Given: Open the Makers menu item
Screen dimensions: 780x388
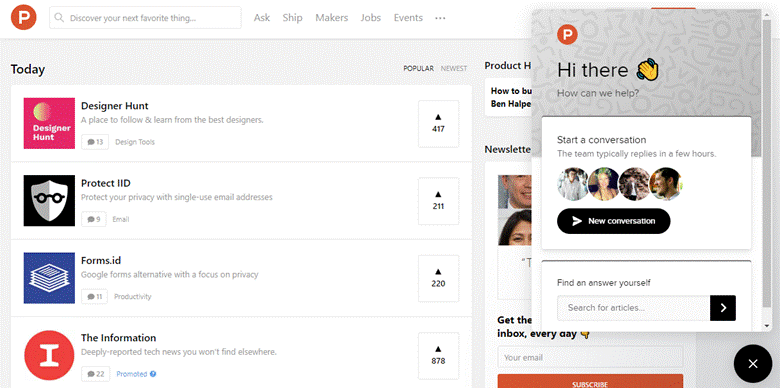Looking at the screenshot, I should (332, 18).
